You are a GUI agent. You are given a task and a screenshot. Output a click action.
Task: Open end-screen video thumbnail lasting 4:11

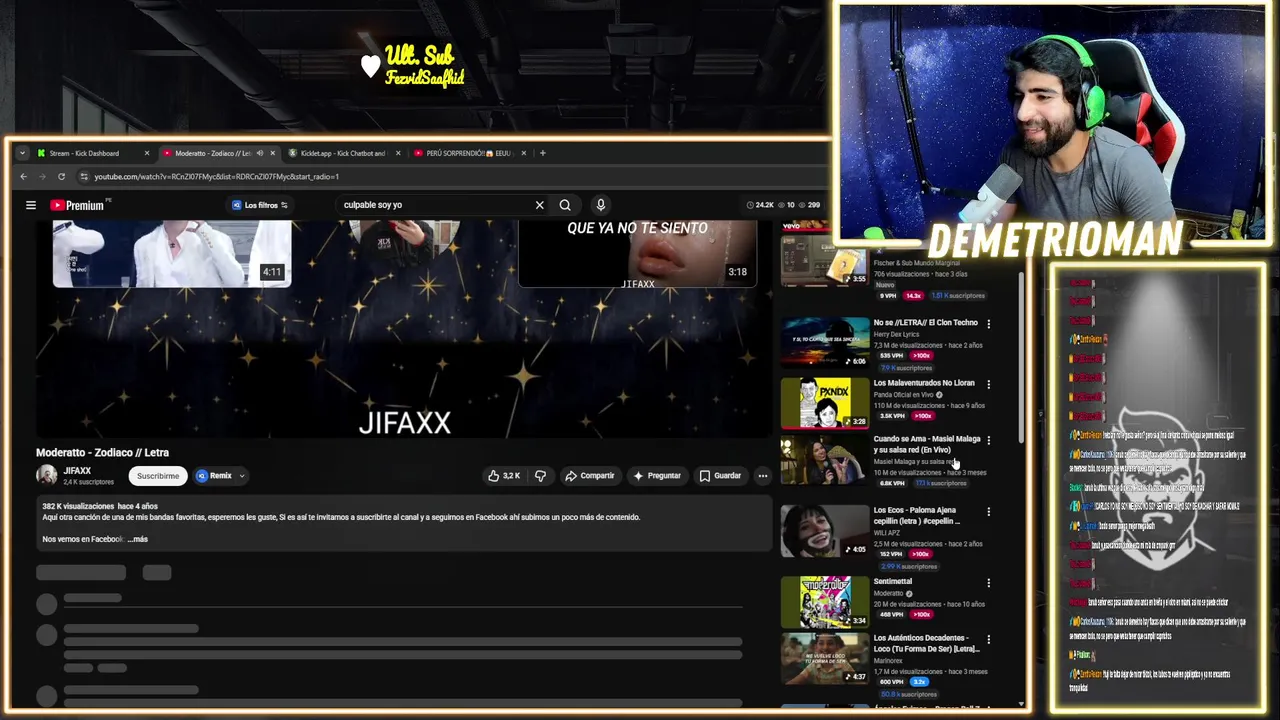coord(172,254)
